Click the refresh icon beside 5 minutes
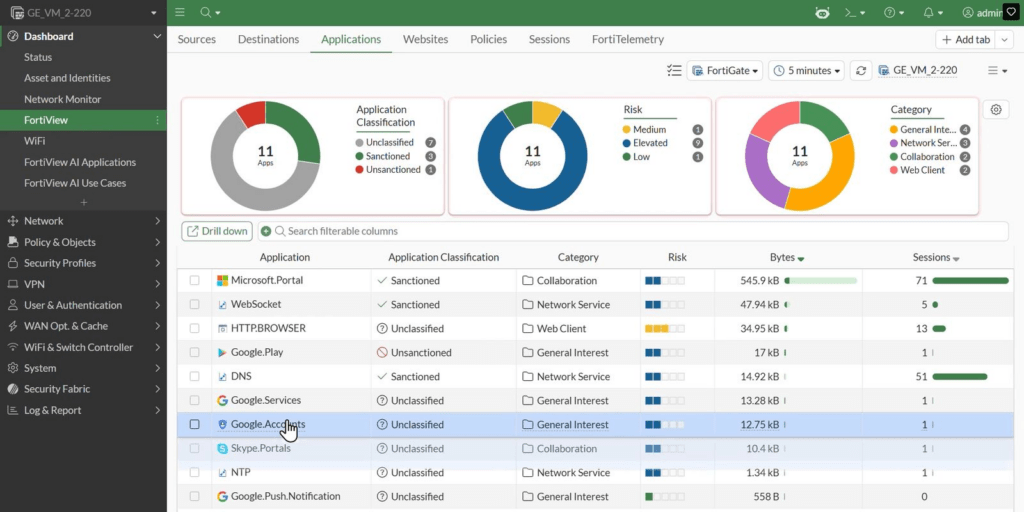 (861, 71)
